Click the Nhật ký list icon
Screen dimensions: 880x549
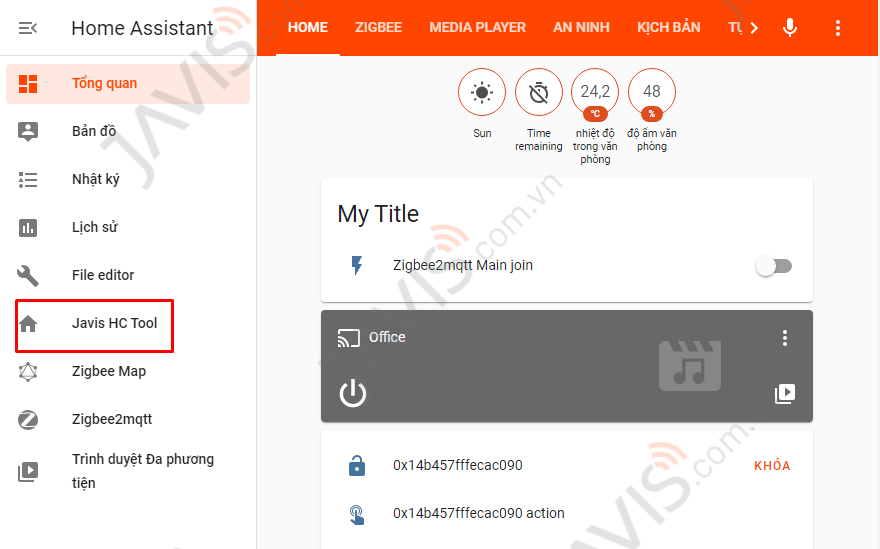tap(28, 180)
